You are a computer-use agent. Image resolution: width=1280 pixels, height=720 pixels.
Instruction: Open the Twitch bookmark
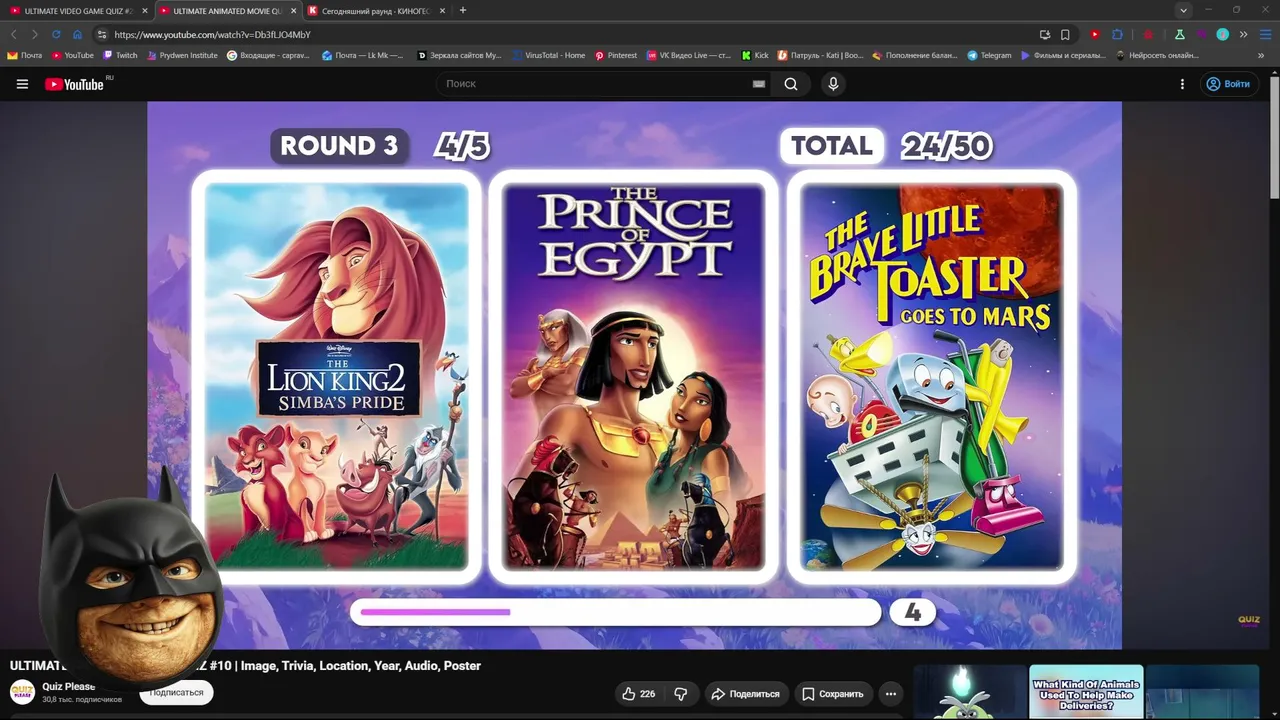tap(120, 55)
